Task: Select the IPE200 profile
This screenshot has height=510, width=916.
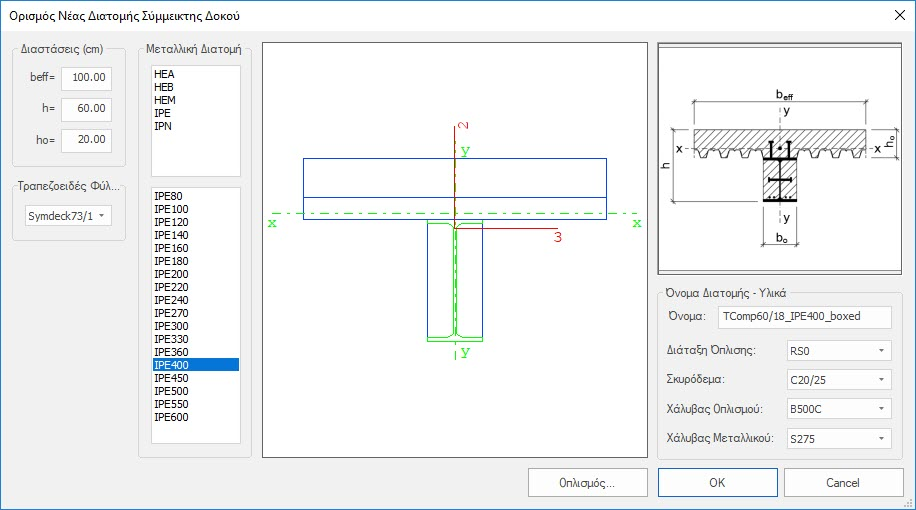Action: click(x=171, y=274)
